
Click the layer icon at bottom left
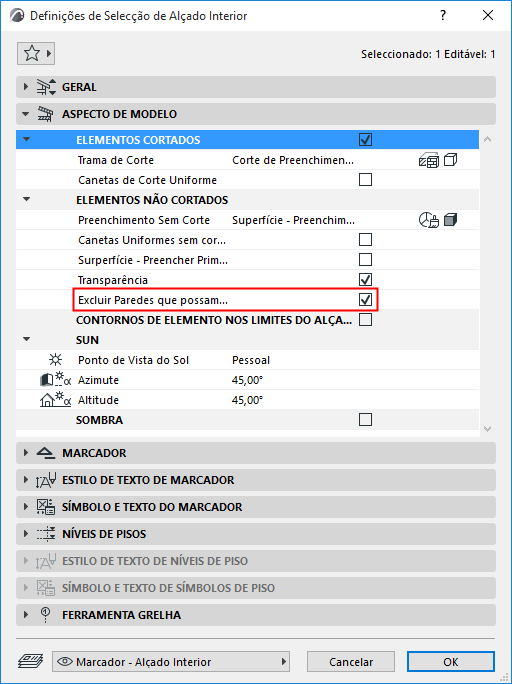[31, 661]
